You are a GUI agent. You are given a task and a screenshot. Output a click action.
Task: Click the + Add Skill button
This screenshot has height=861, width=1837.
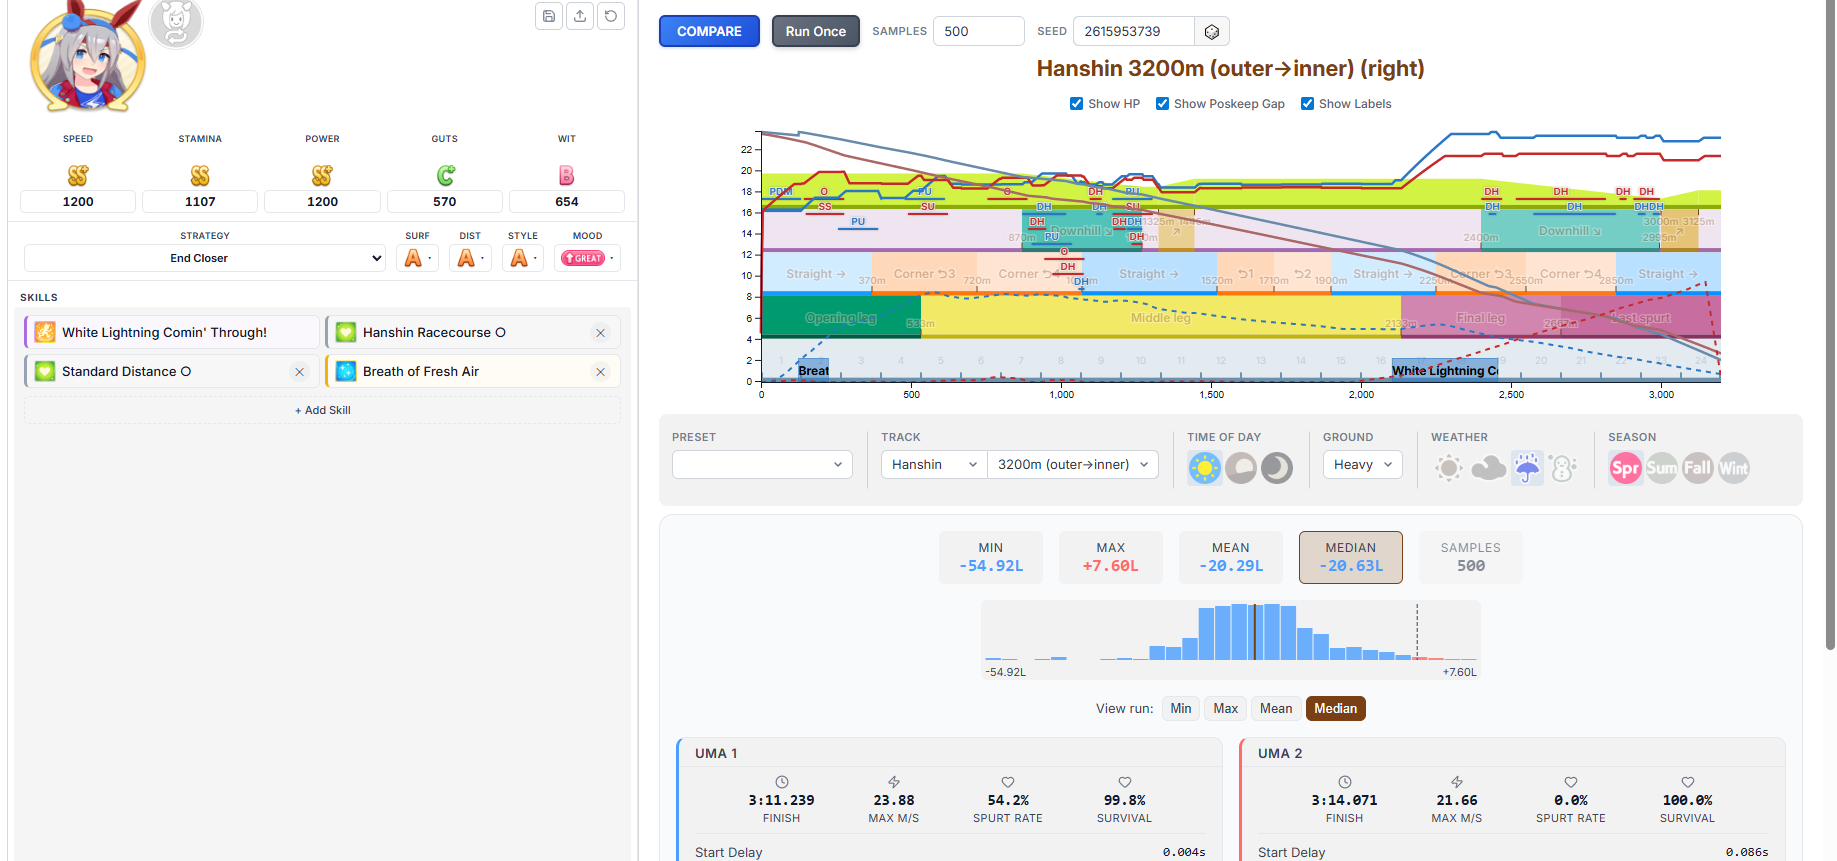(322, 410)
